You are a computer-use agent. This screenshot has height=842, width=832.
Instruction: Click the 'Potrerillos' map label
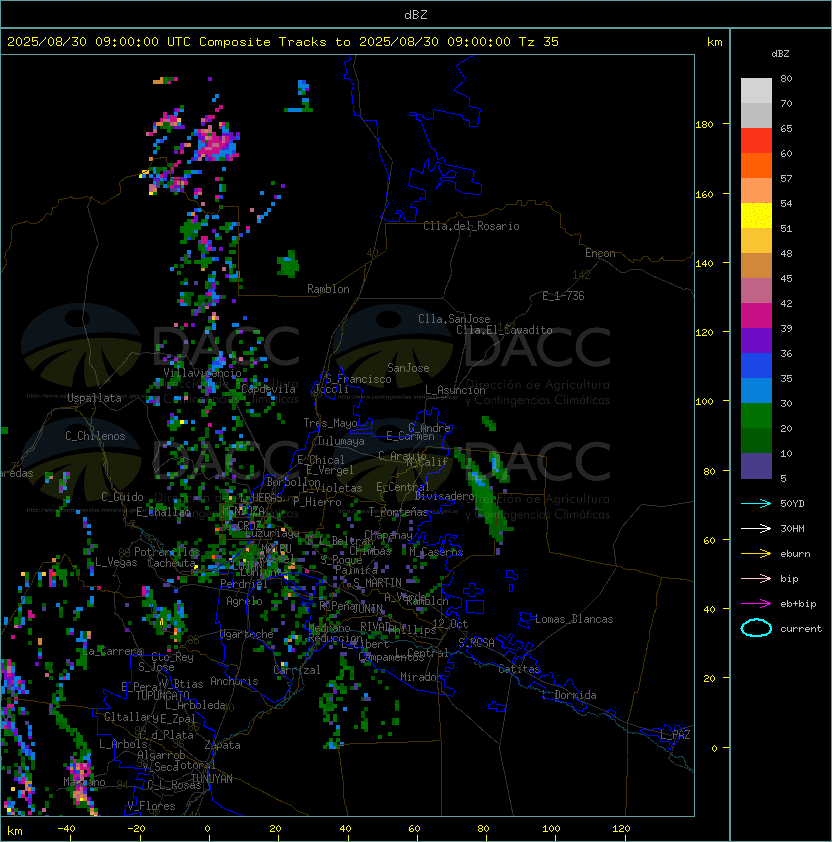167,551
